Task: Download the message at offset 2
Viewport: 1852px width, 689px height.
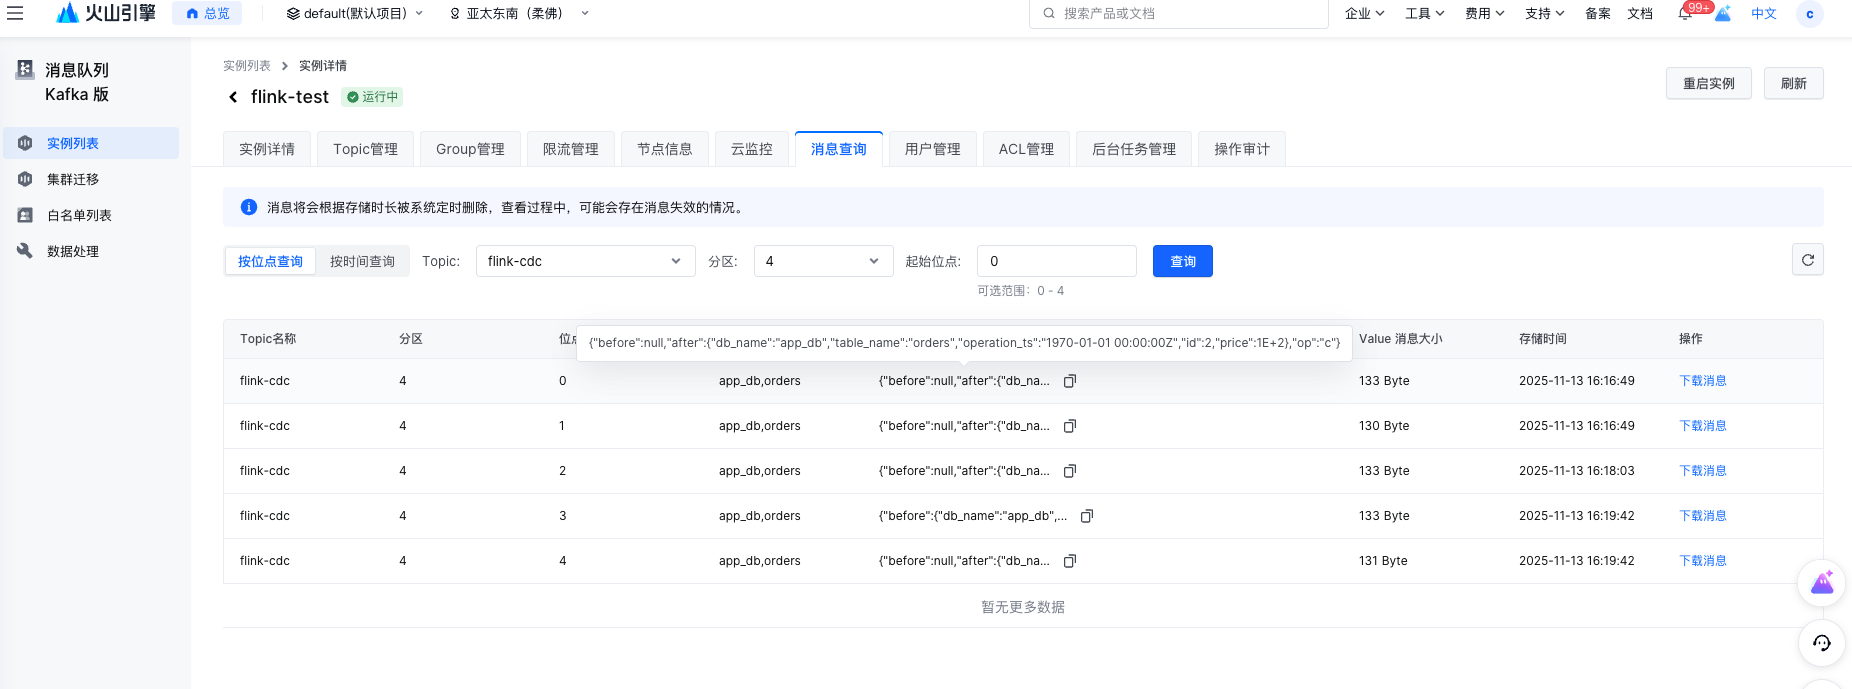Action: click(1702, 471)
